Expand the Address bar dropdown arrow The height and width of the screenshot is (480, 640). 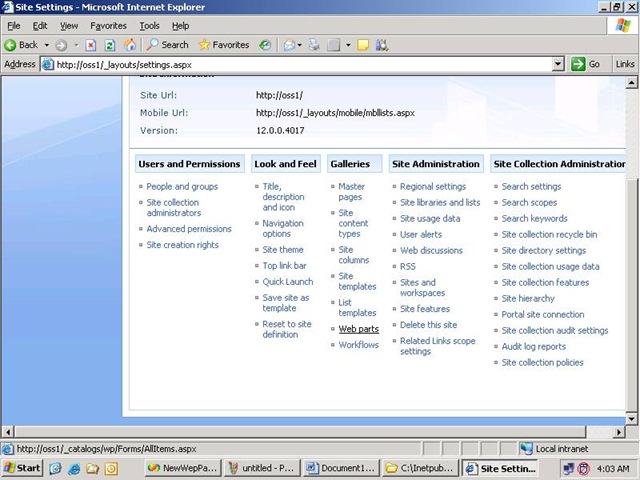click(x=558, y=64)
